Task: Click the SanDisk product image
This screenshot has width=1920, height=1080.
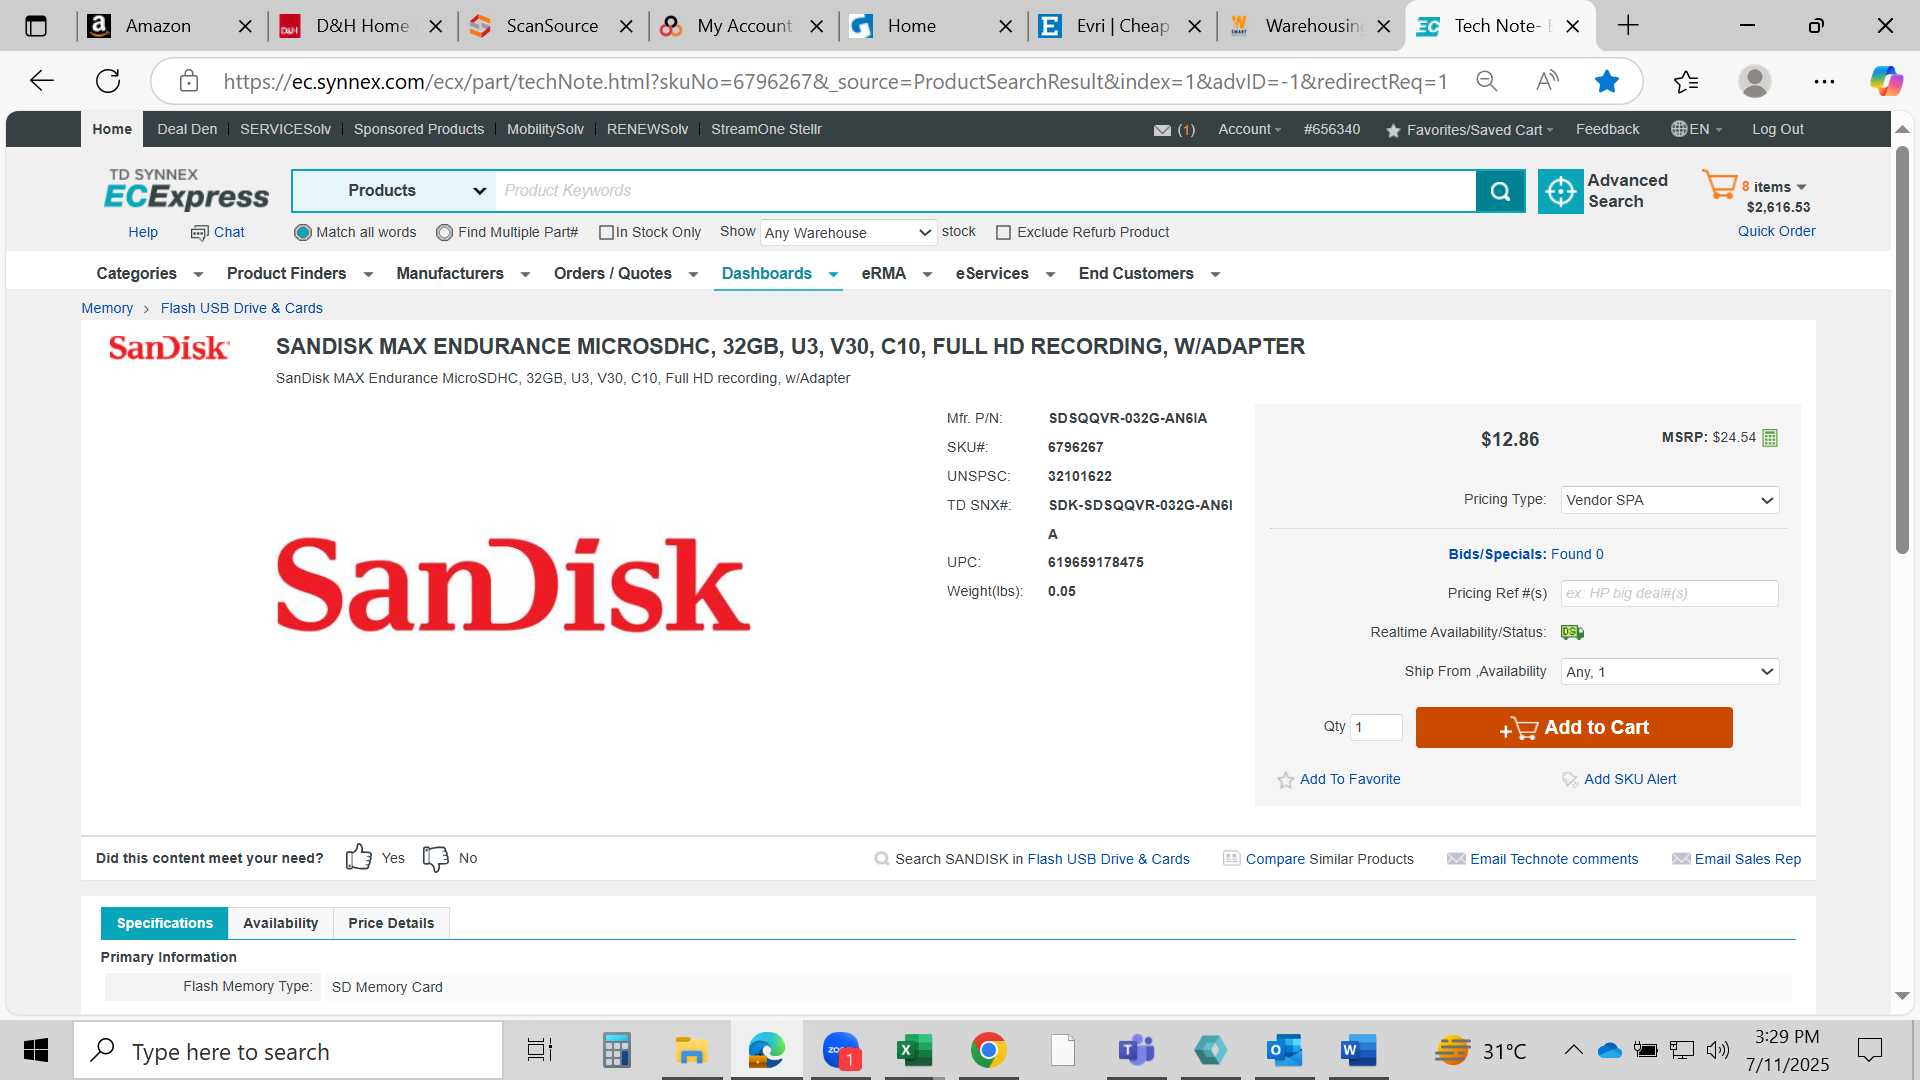Action: 513,586
